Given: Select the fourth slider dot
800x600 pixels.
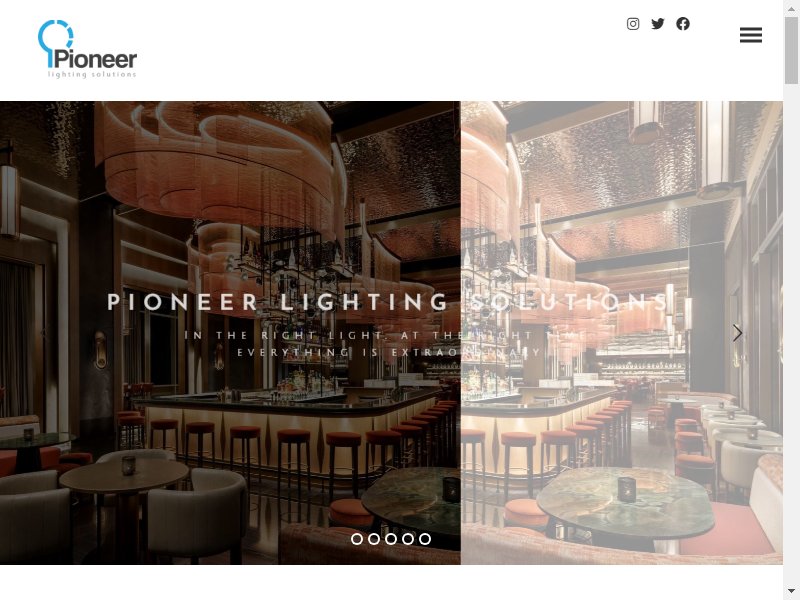Looking at the screenshot, I should [x=408, y=539].
